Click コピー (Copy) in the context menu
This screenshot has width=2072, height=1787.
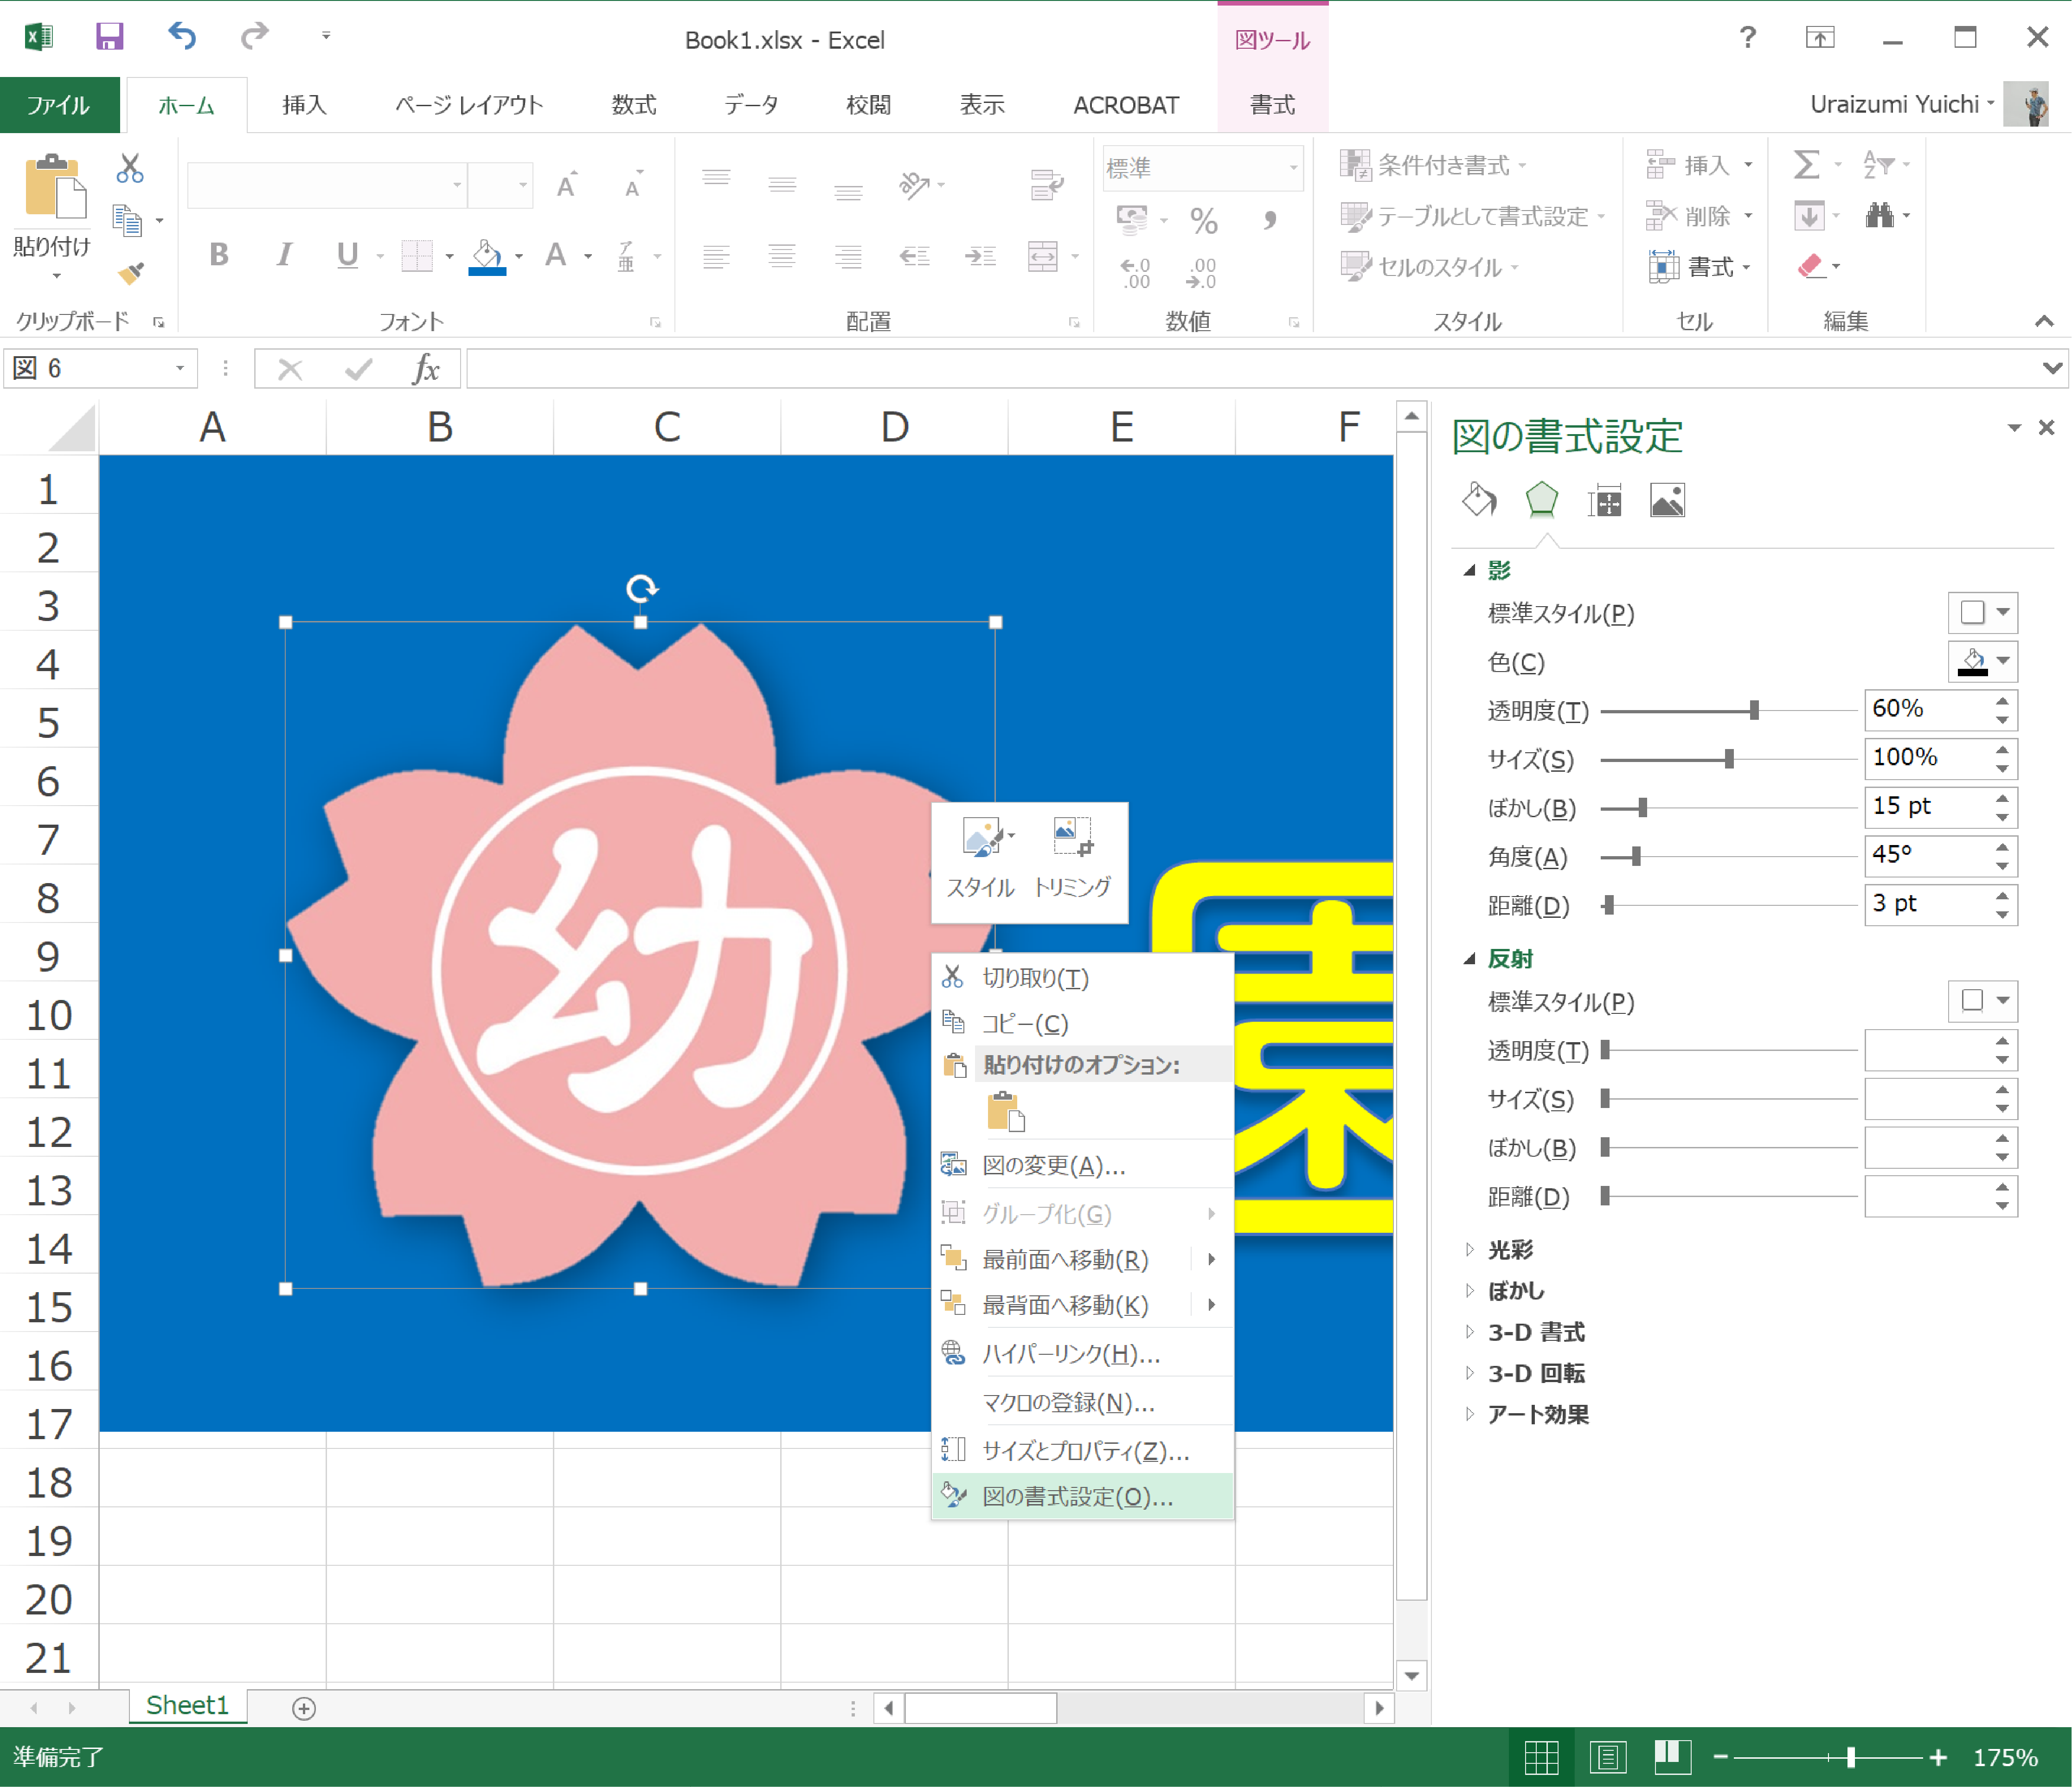(x=1026, y=1023)
